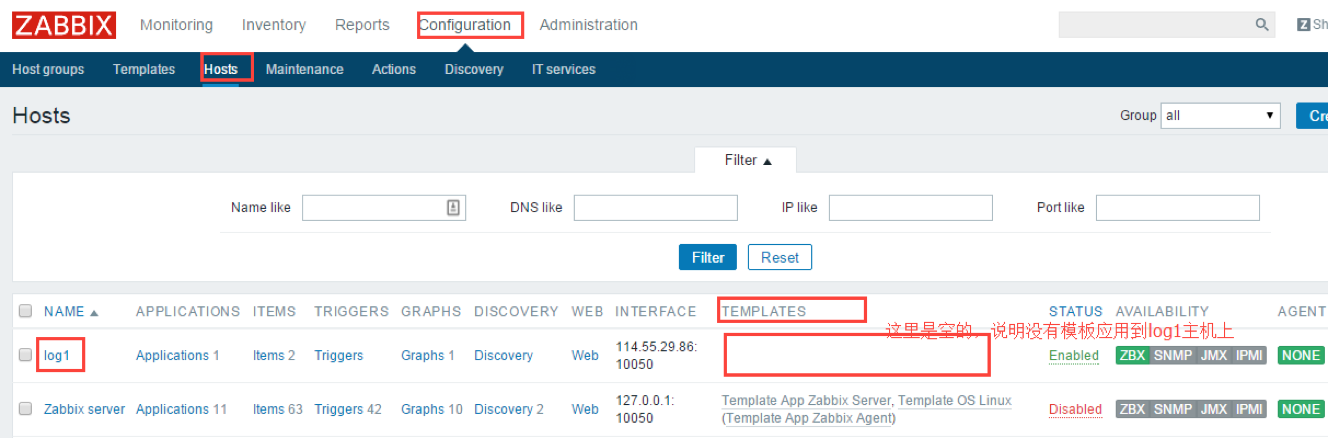Click the NONE badge for Zabbix server
The height and width of the screenshot is (444, 1334).
[x=1301, y=409]
